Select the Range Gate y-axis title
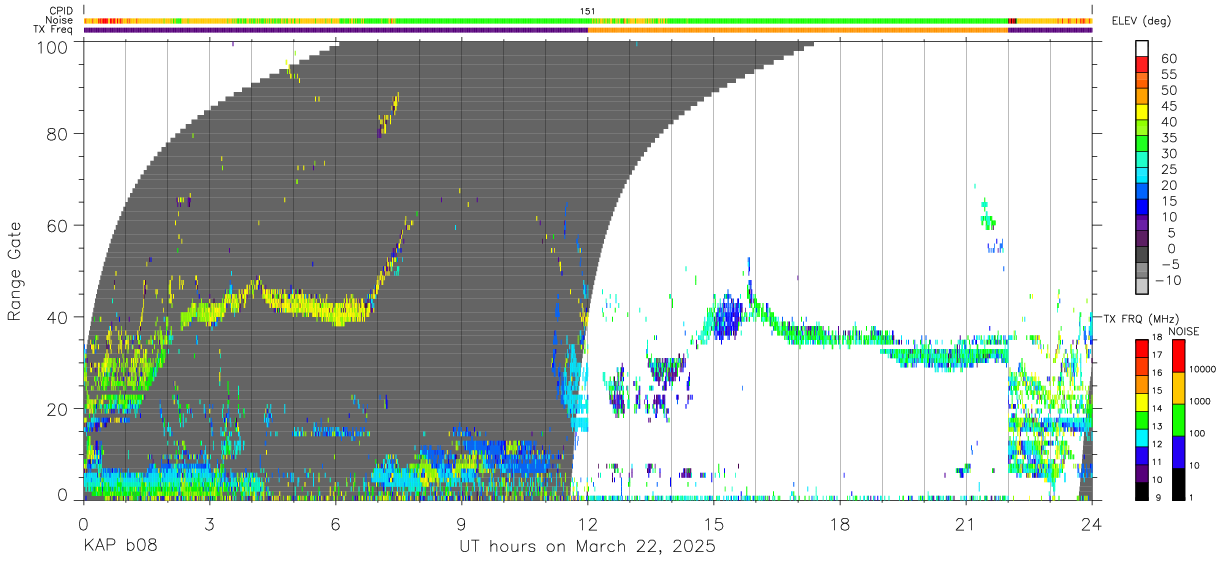 [16, 271]
